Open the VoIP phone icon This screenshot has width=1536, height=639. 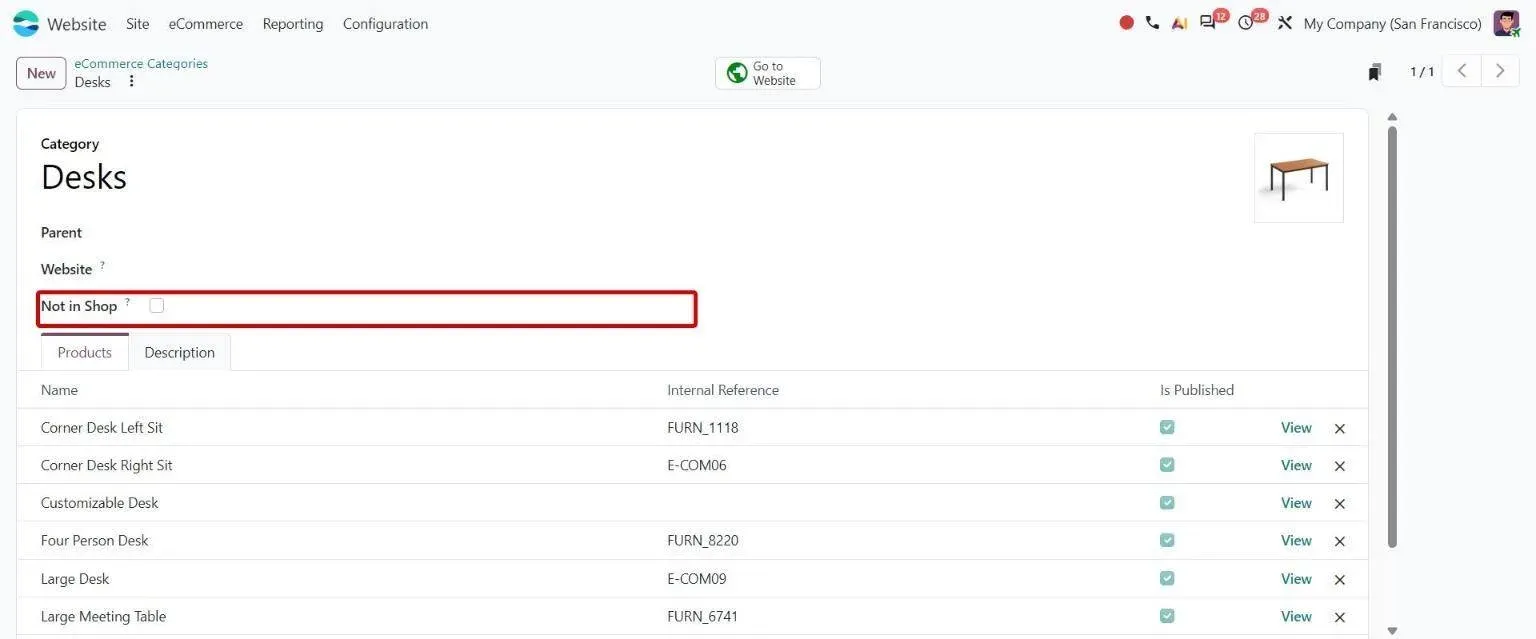(1152, 23)
